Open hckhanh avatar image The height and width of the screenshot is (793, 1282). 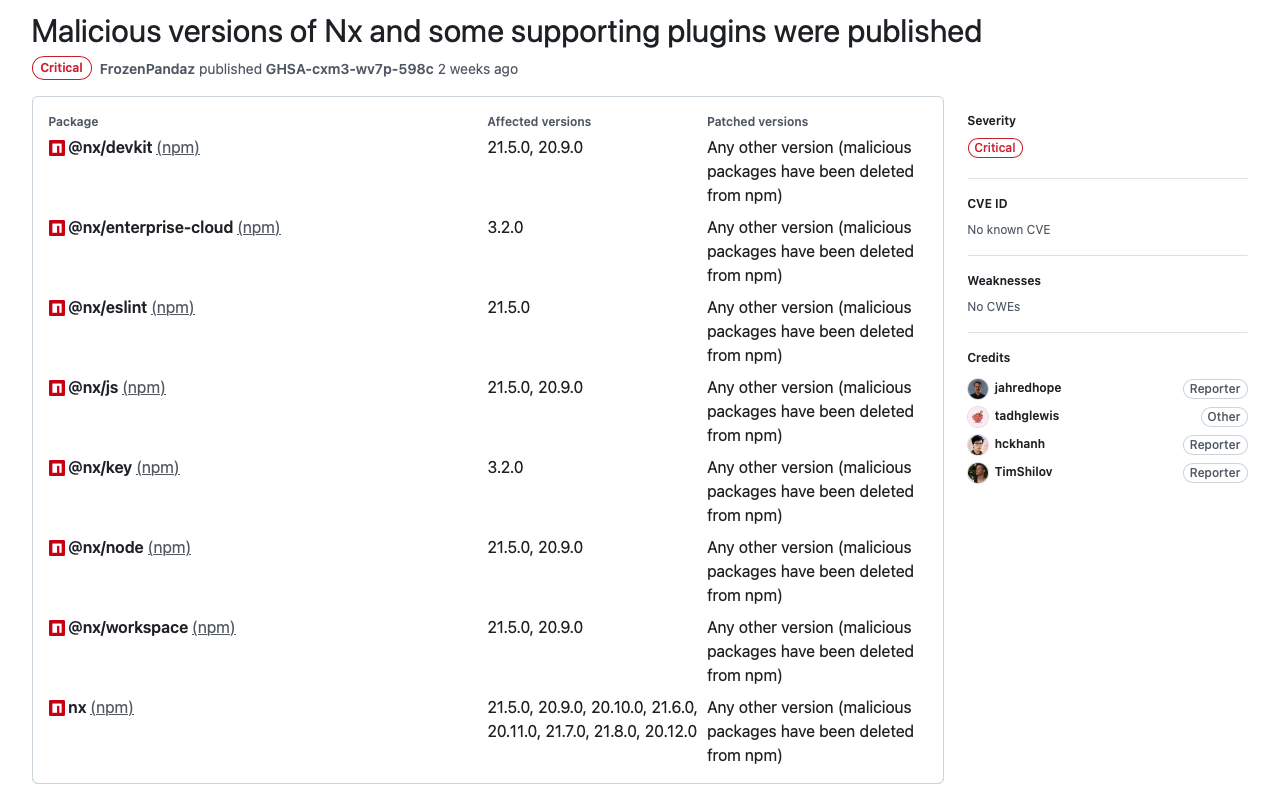[978, 445]
